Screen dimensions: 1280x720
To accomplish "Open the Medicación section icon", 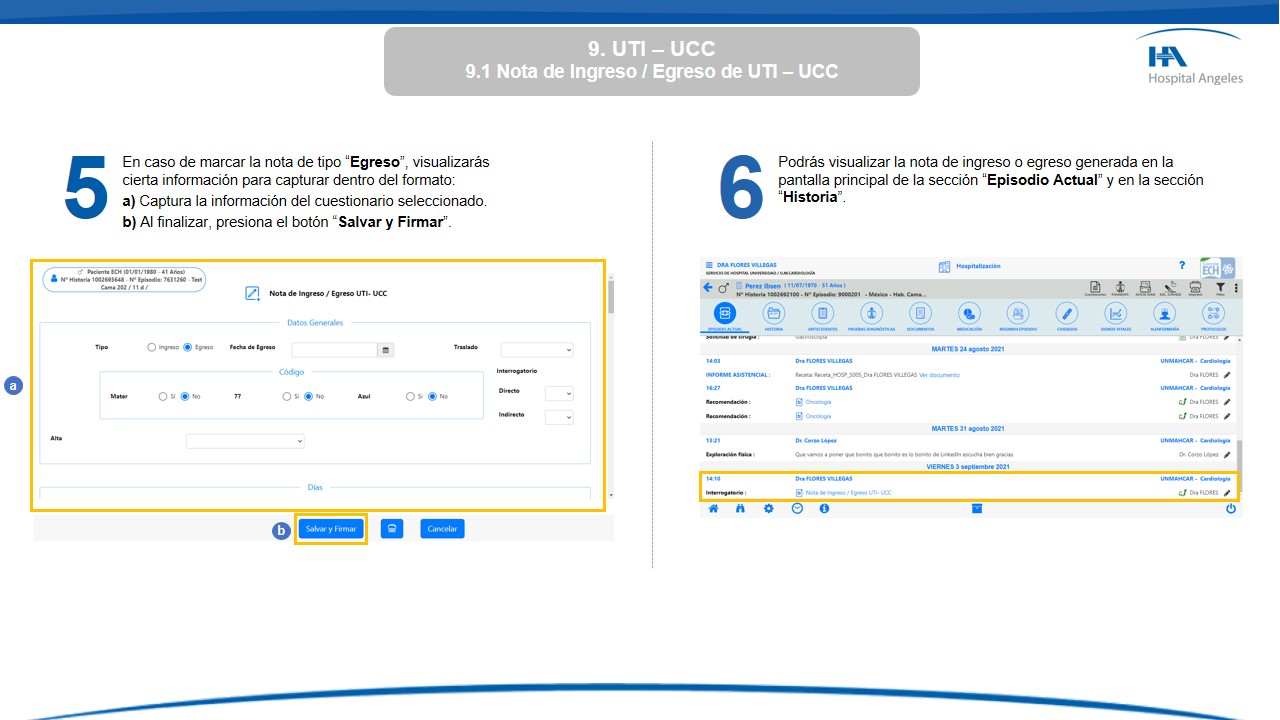I will pos(969,314).
